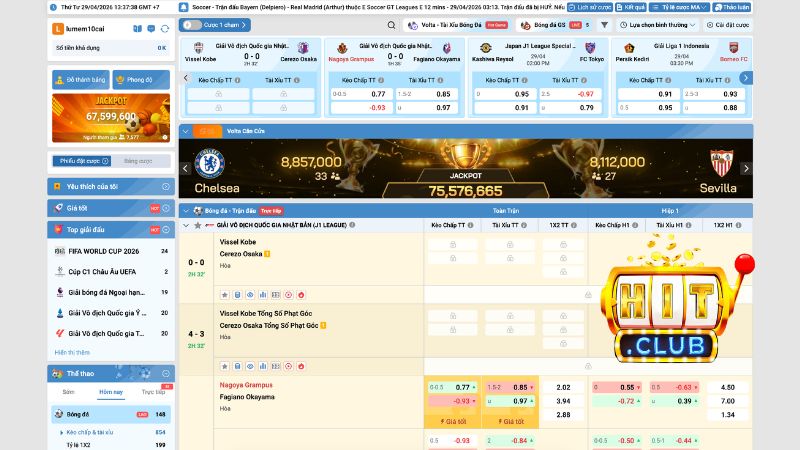Click info icon on Phiếu đặt cược tab

click(x=106, y=161)
